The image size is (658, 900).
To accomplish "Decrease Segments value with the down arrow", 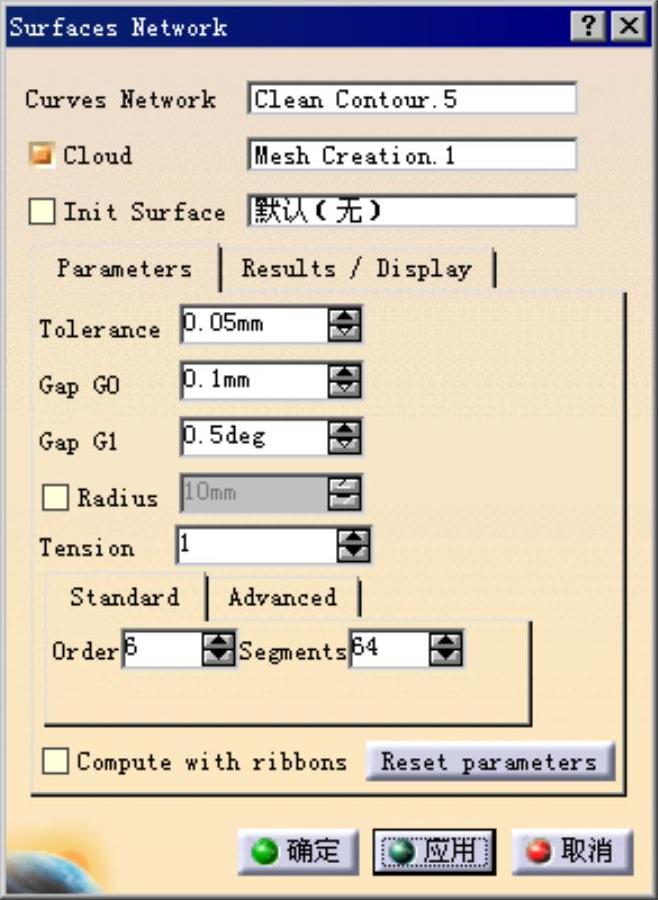I will [446, 657].
